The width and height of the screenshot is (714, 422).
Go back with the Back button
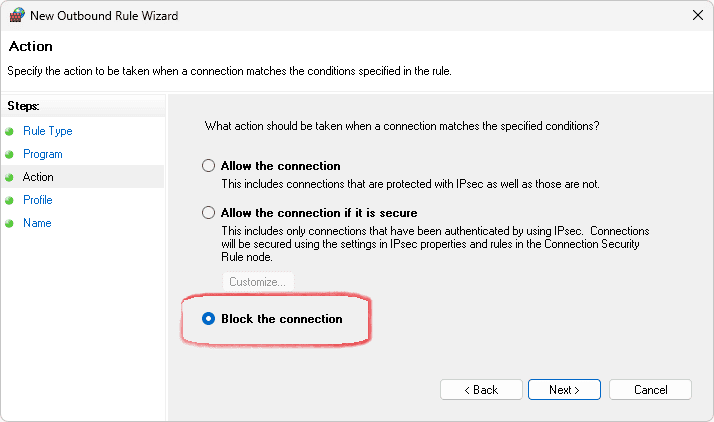point(481,389)
